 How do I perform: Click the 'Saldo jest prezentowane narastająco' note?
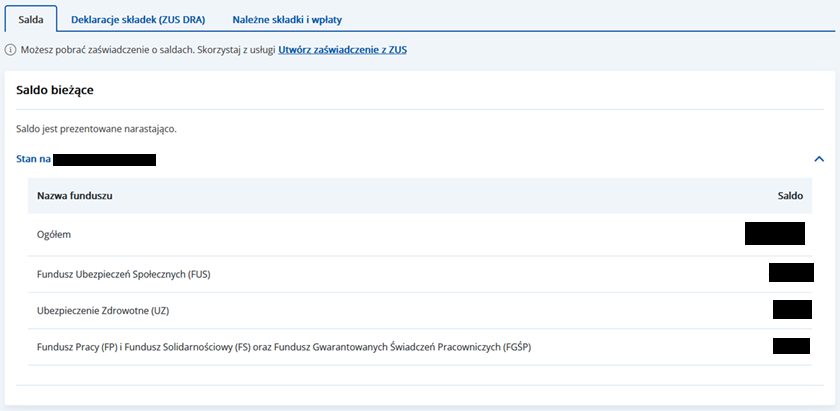96,129
